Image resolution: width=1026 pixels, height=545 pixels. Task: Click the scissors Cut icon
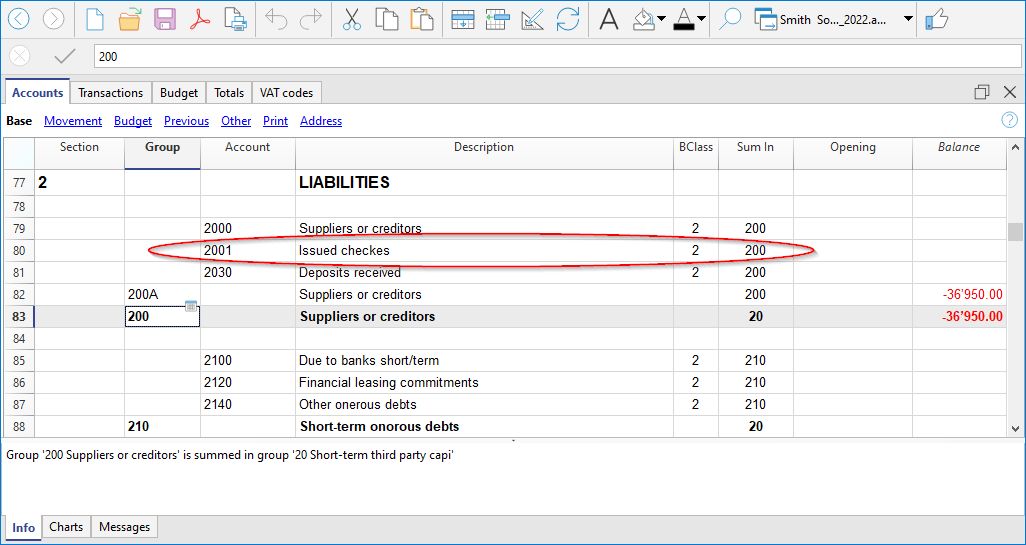(351, 19)
